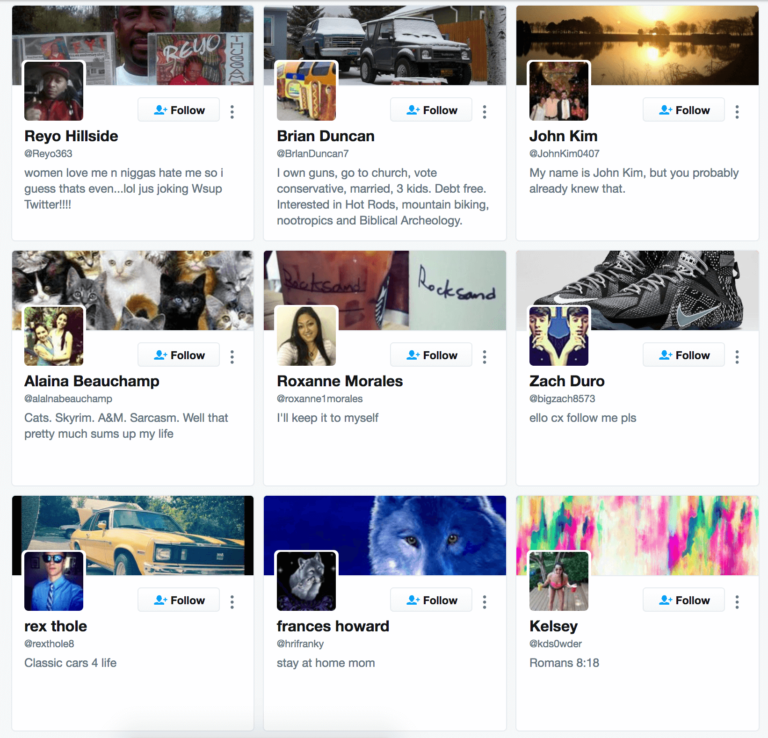Follow Kelsey's account
The image size is (768, 738).
684,600
